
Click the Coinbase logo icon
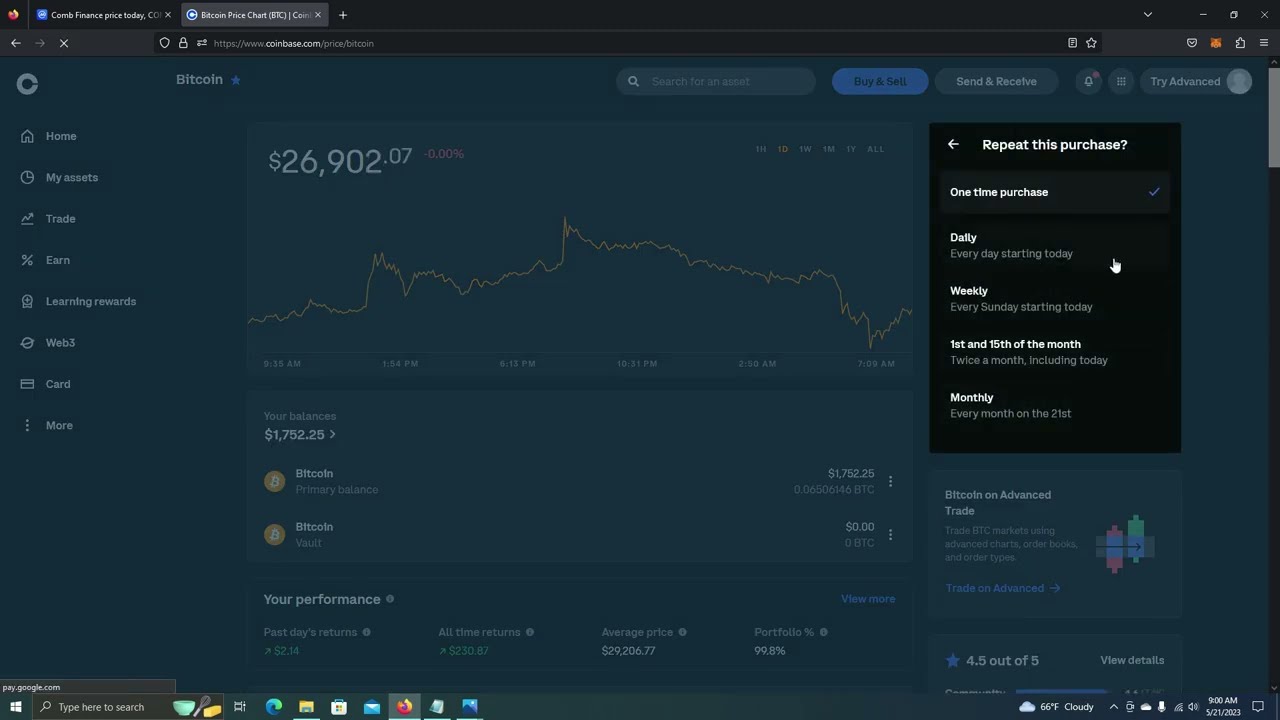point(27,84)
